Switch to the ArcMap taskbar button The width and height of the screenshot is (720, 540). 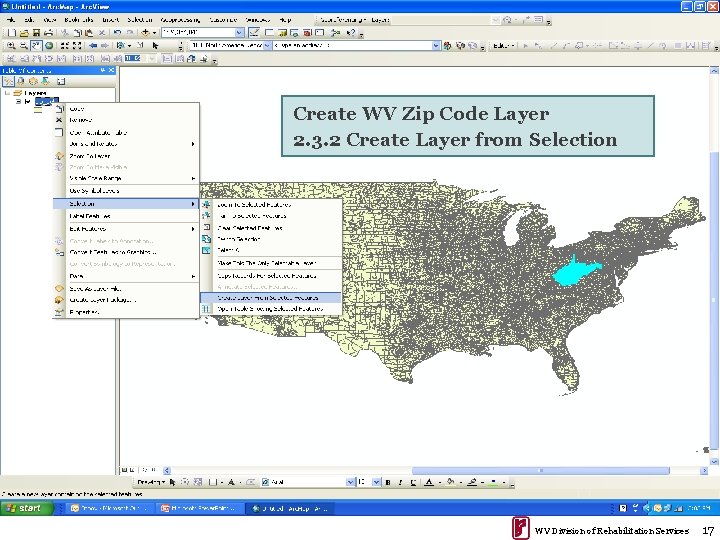(x=290, y=508)
